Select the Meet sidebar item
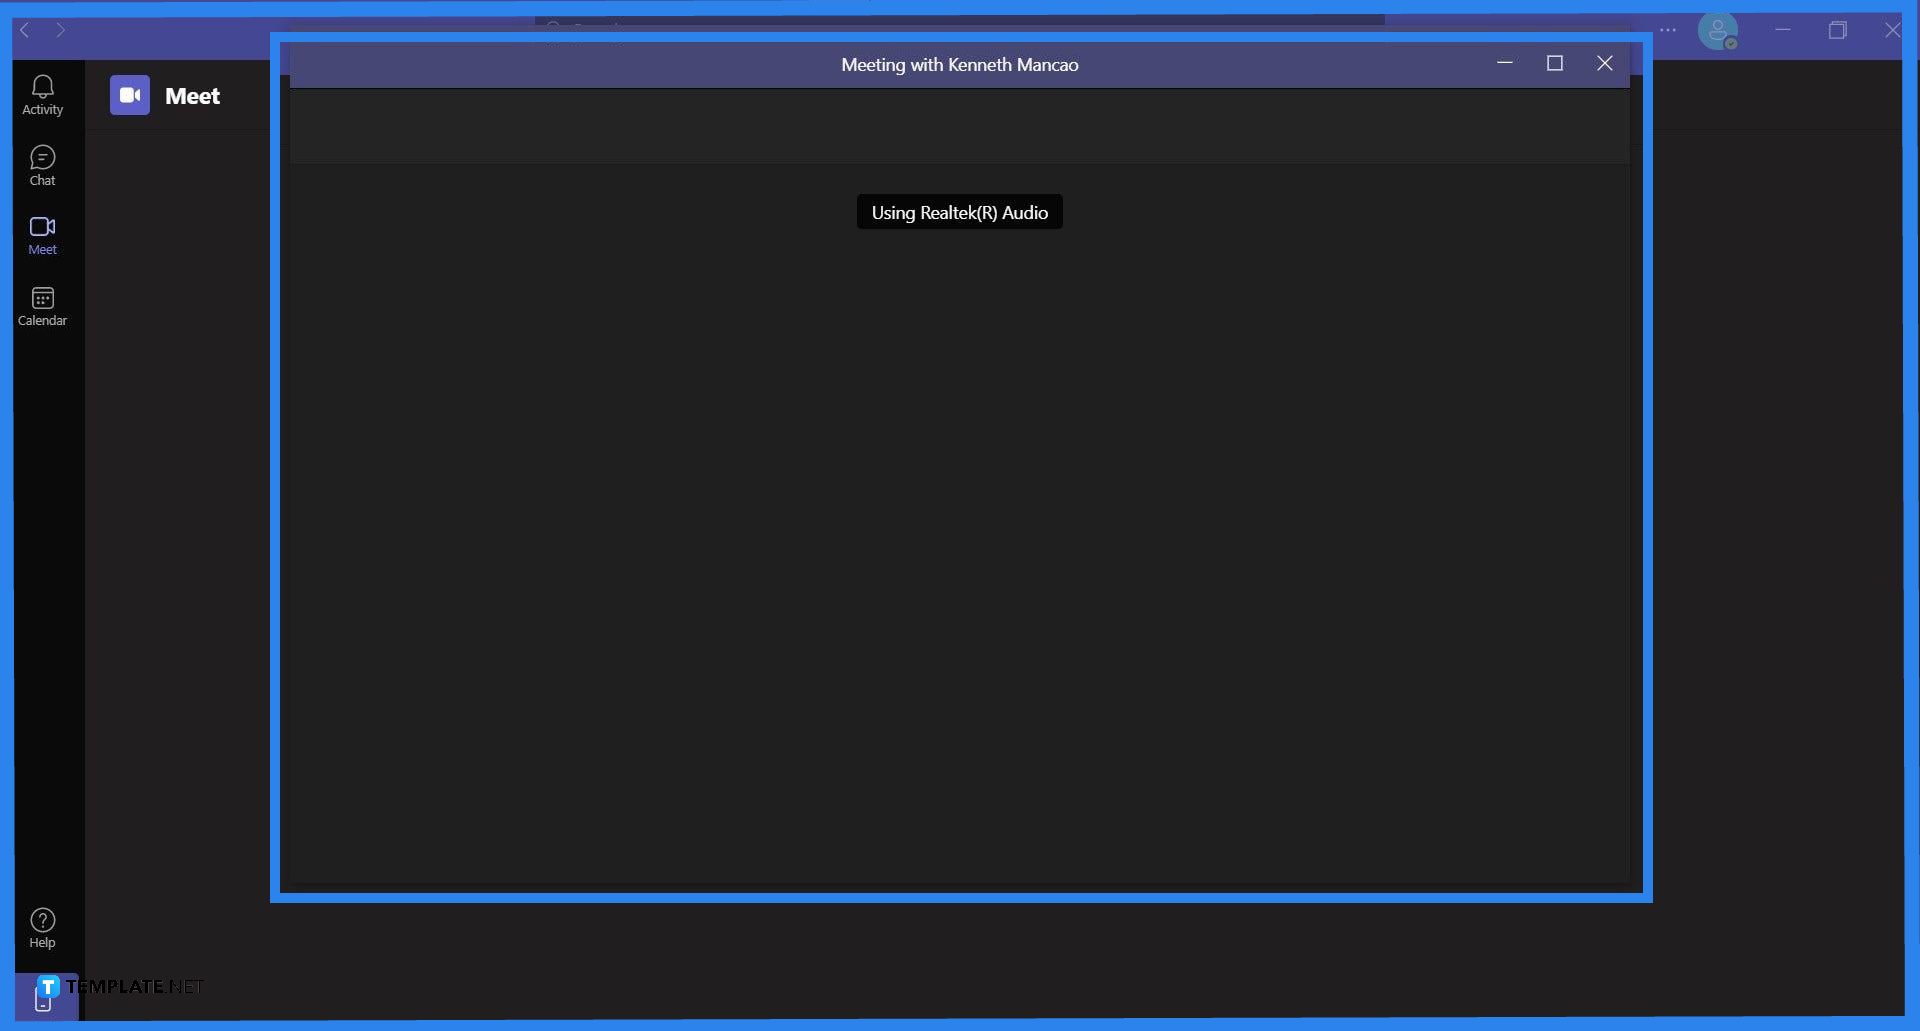Image resolution: width=1920 pixels, height=1031 pixels. (42, 236)
